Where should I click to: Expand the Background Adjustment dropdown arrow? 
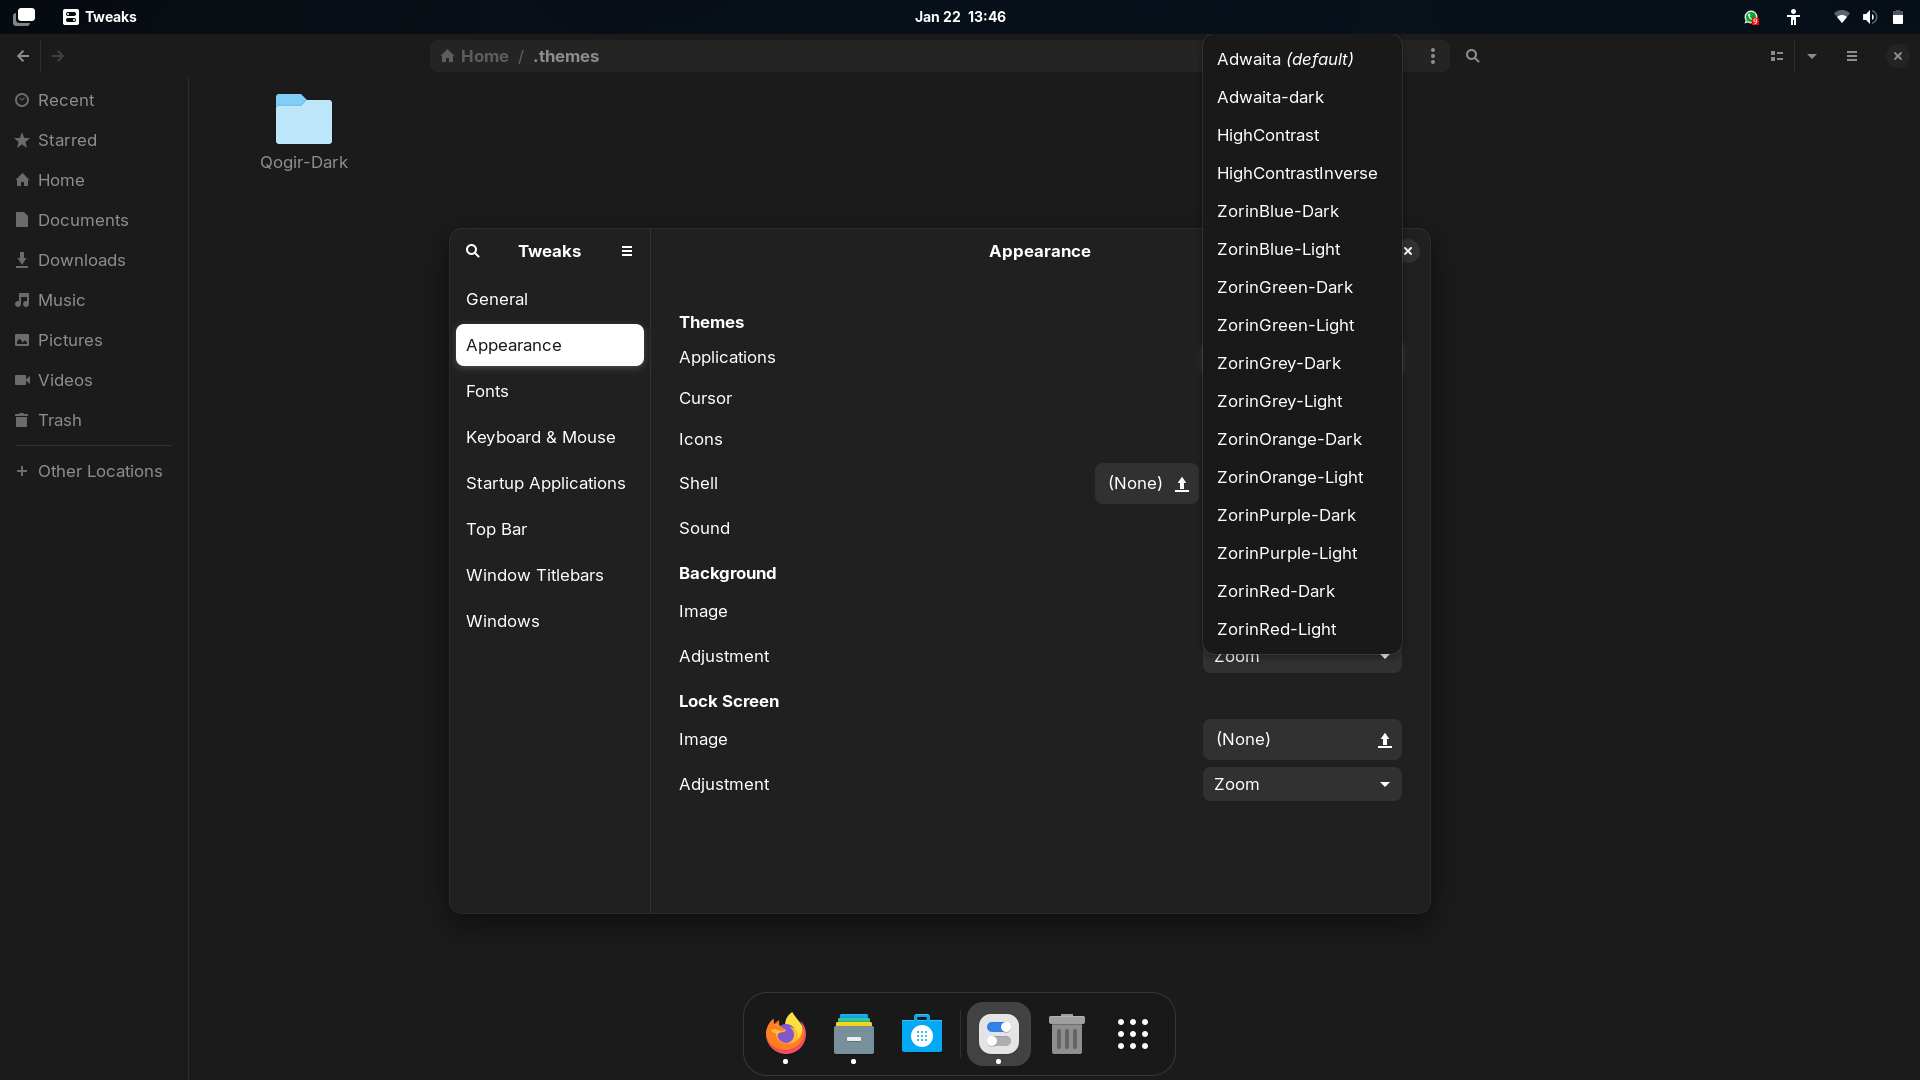(x=1385, y=658)
